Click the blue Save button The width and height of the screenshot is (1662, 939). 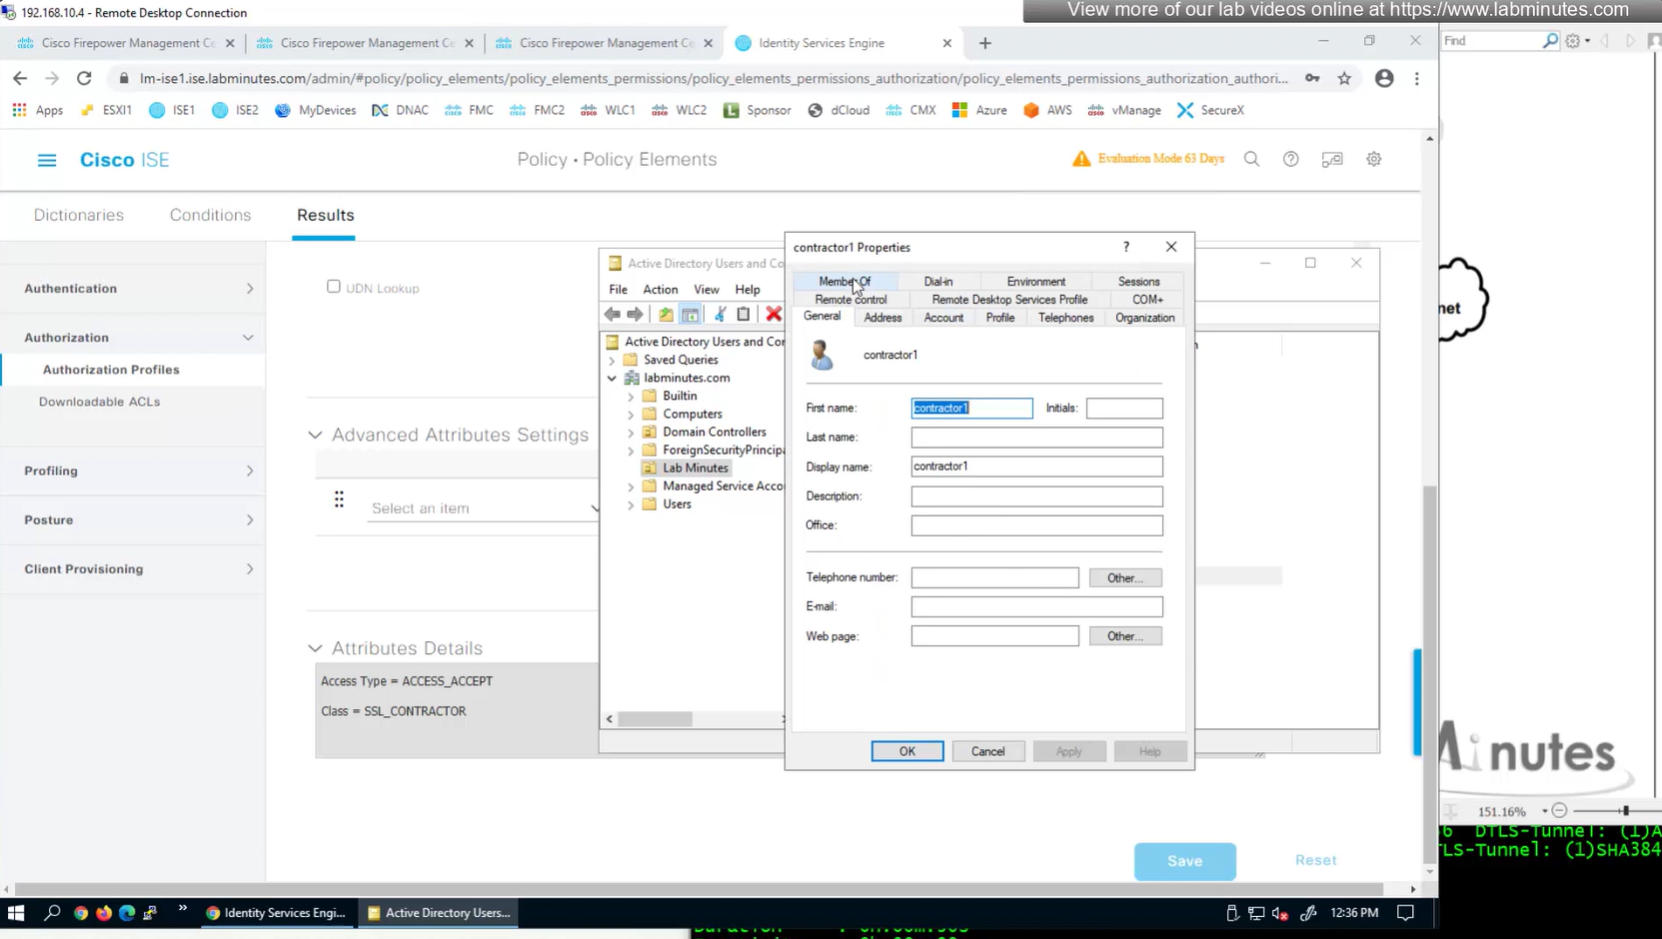(1184, 861)
